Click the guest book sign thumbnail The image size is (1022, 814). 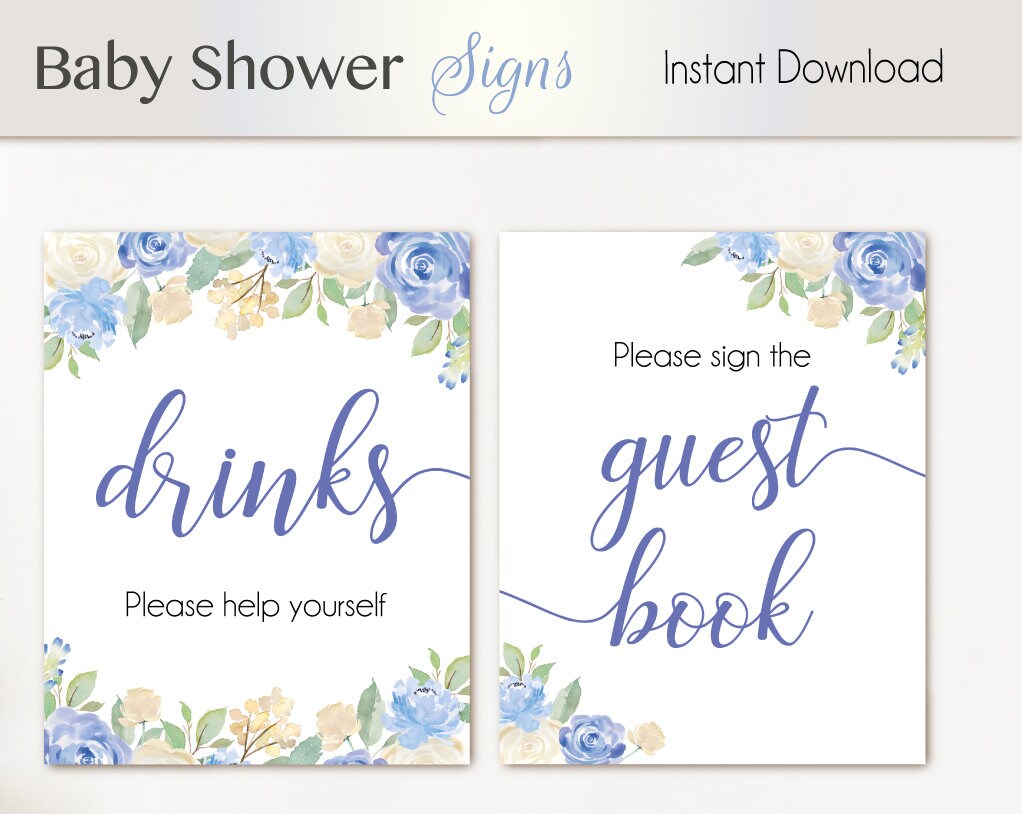(712, 498)
